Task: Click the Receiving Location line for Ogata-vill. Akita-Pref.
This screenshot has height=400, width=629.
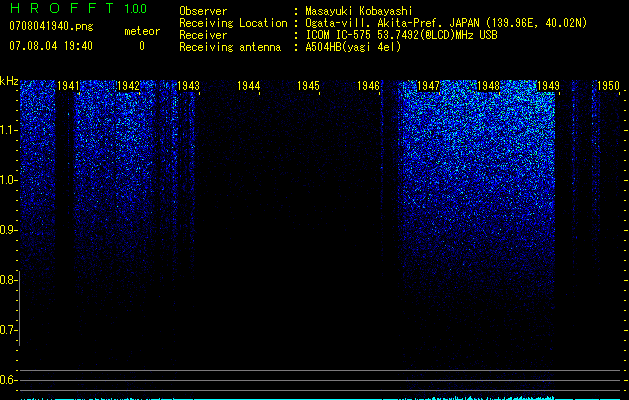Action: click(x=383, y=23)
